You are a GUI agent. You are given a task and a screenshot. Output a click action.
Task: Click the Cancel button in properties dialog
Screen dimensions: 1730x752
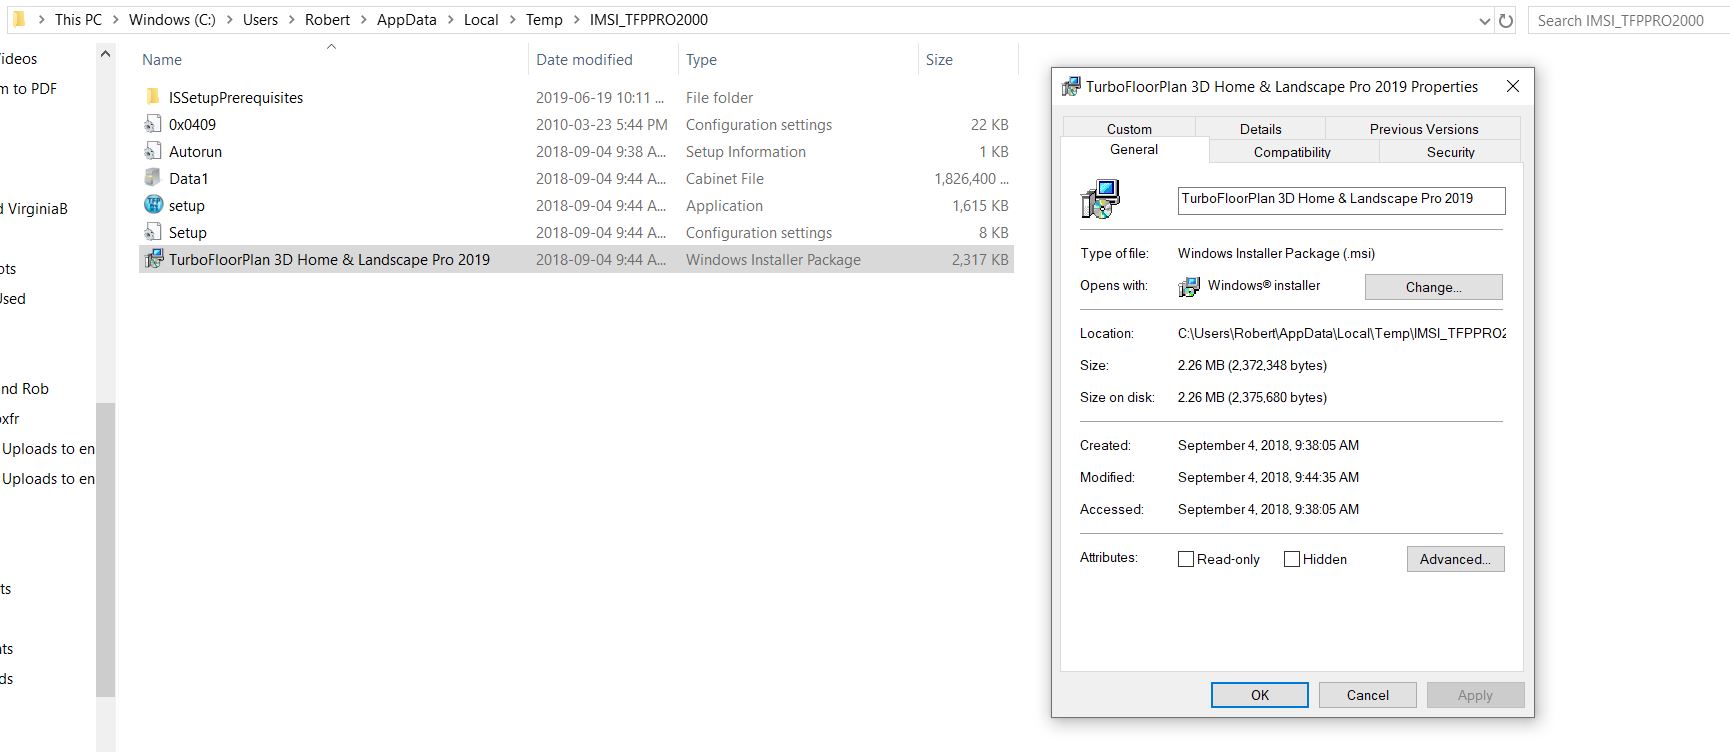coord(1367,695)
